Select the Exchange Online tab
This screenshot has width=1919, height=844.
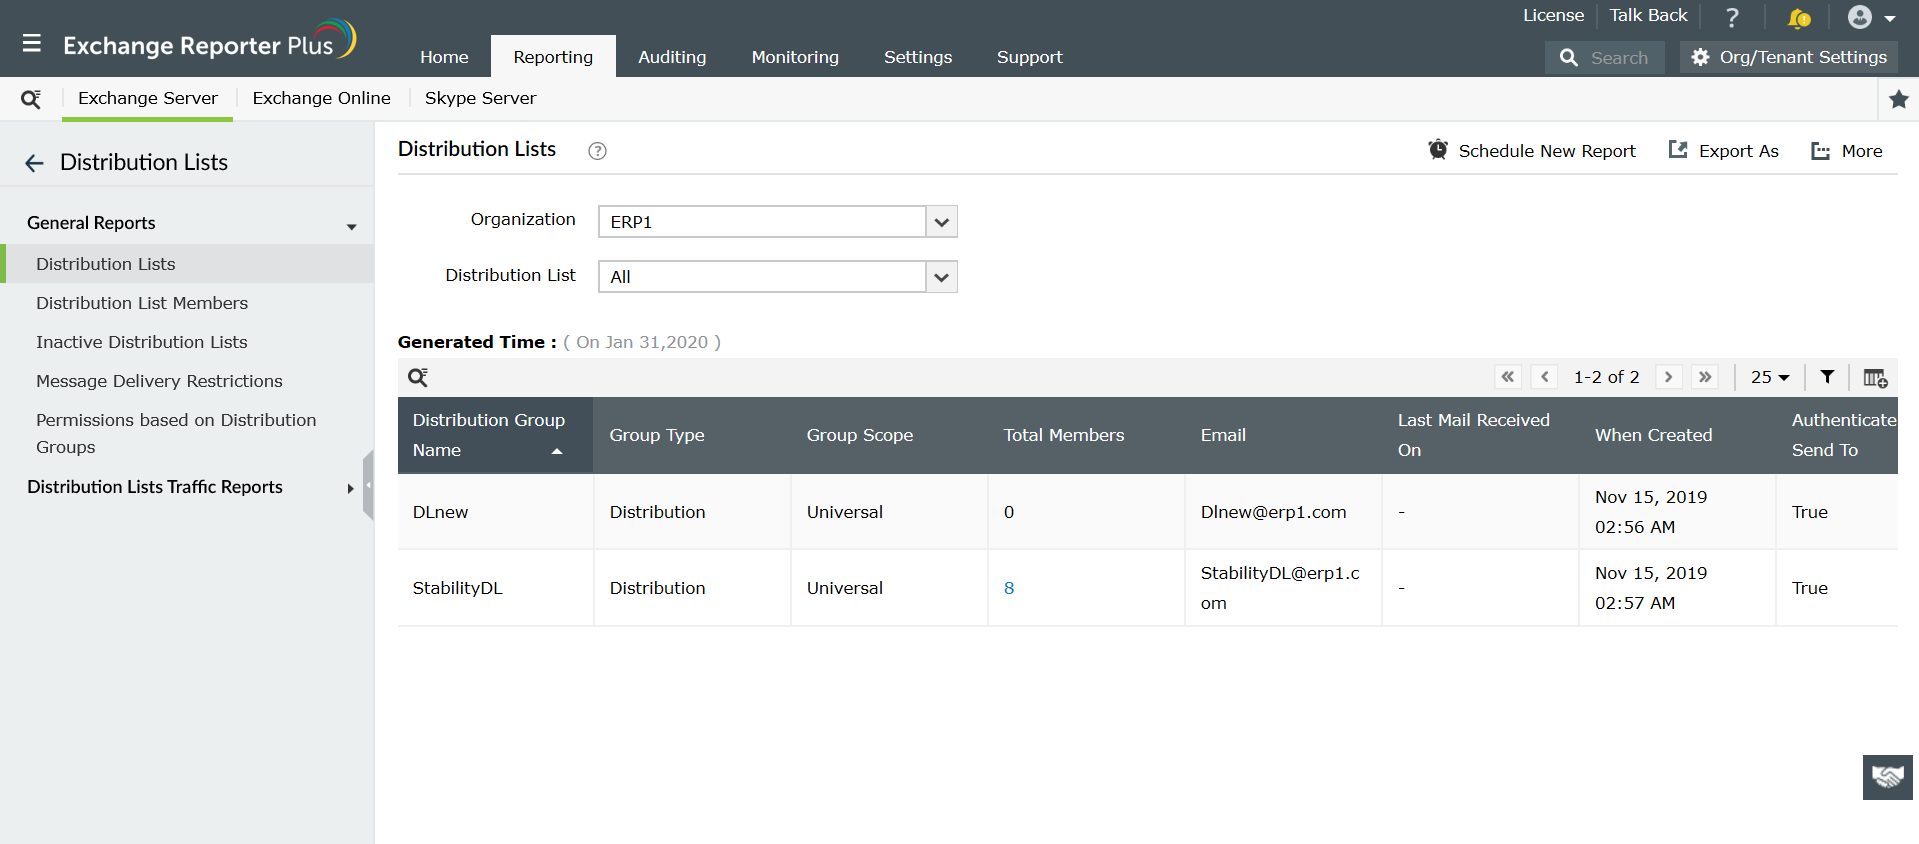321,98
